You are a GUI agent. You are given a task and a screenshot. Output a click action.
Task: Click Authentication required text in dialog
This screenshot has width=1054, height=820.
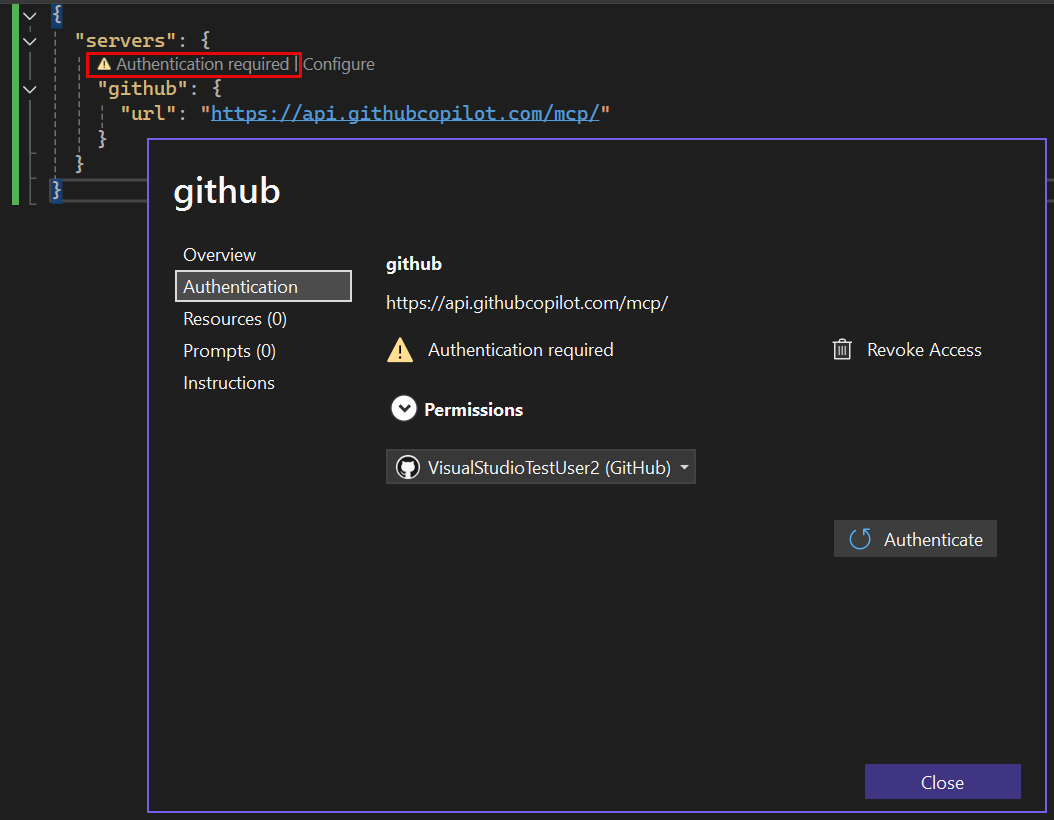(520, 350)
